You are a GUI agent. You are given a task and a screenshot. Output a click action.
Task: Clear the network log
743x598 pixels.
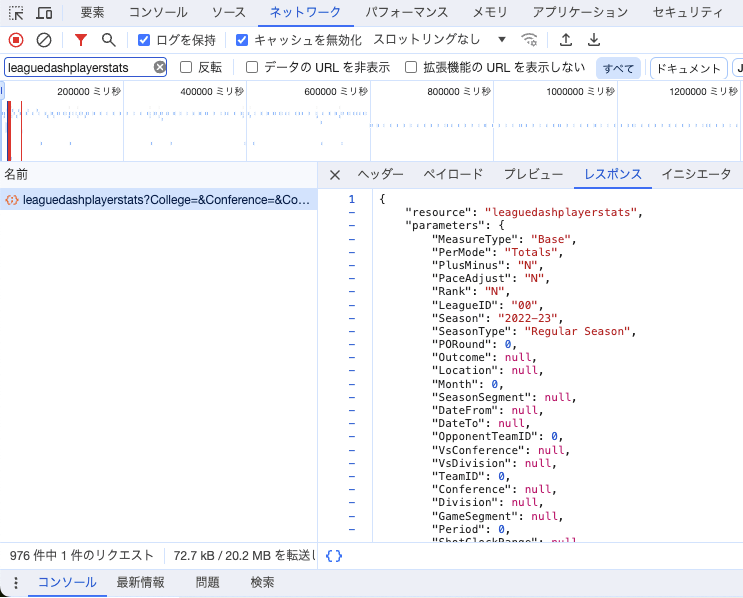click(x=44, y=40)
